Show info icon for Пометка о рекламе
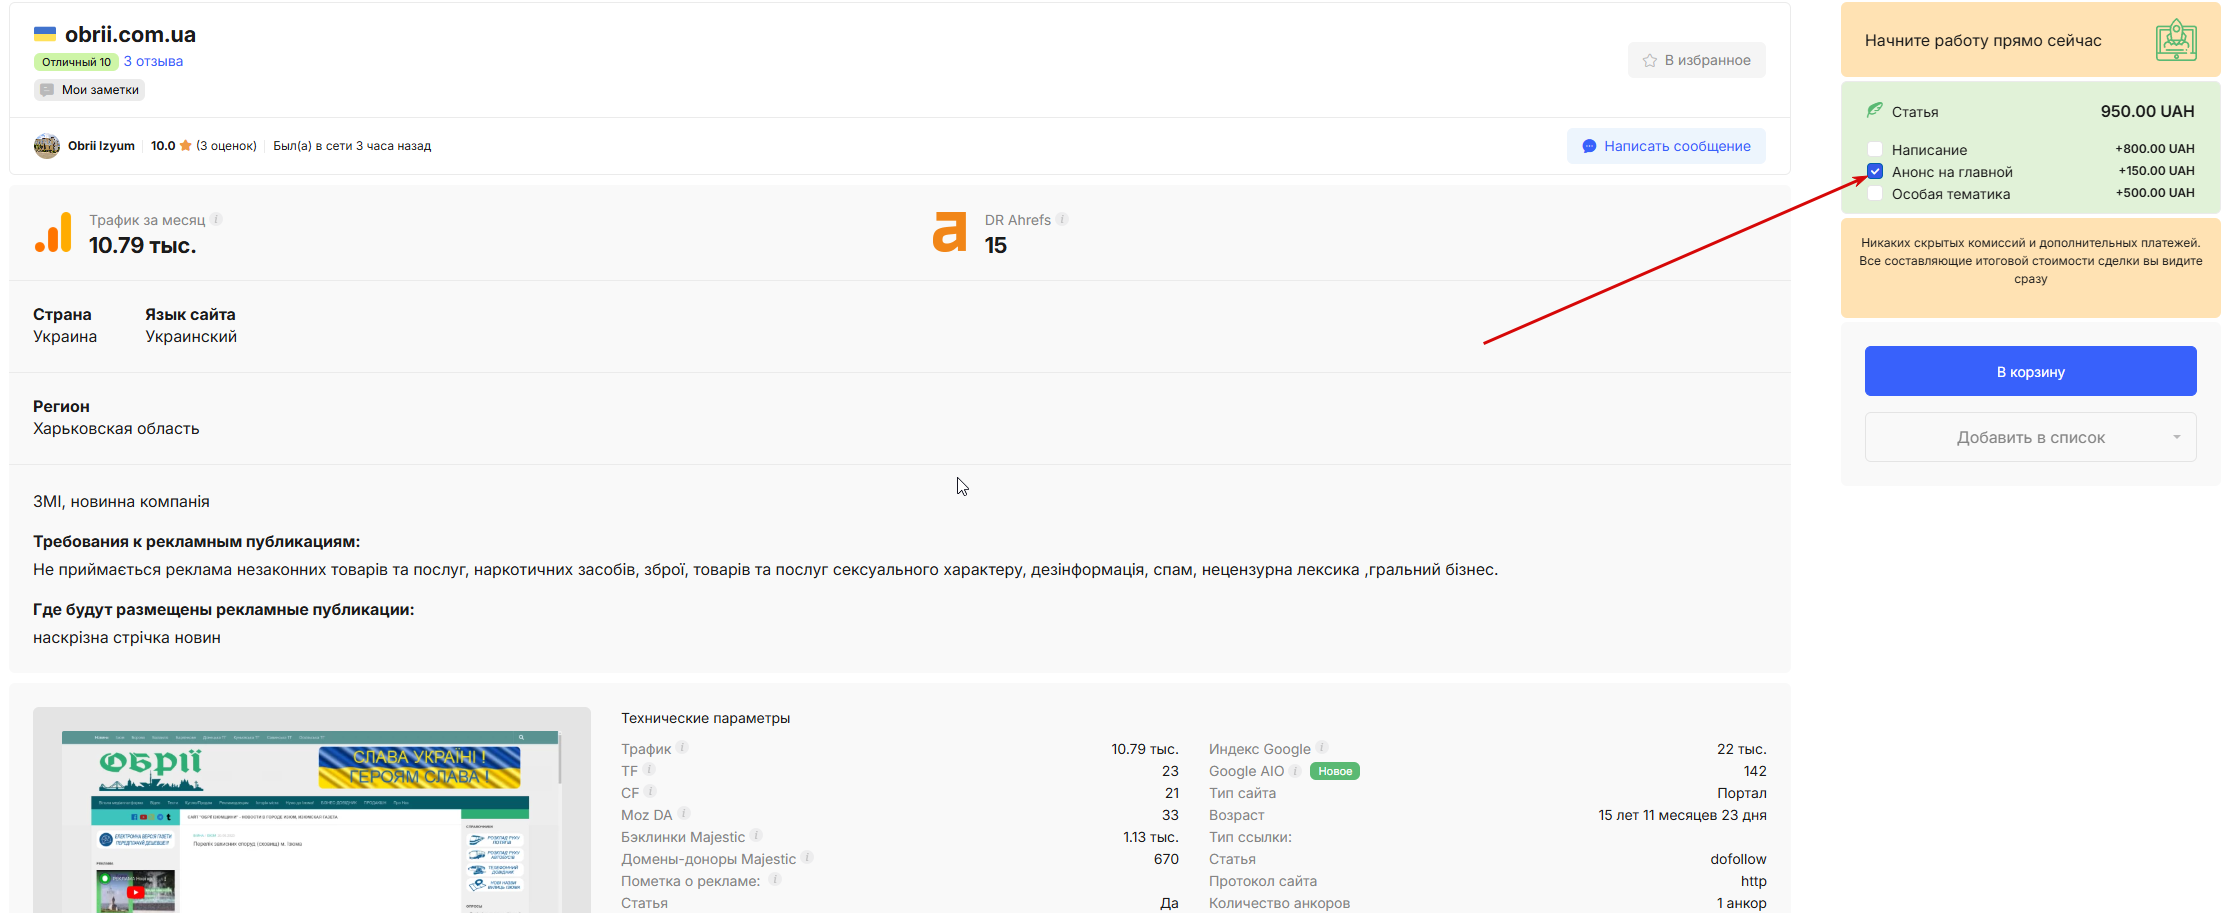 (x=775, y=880)
